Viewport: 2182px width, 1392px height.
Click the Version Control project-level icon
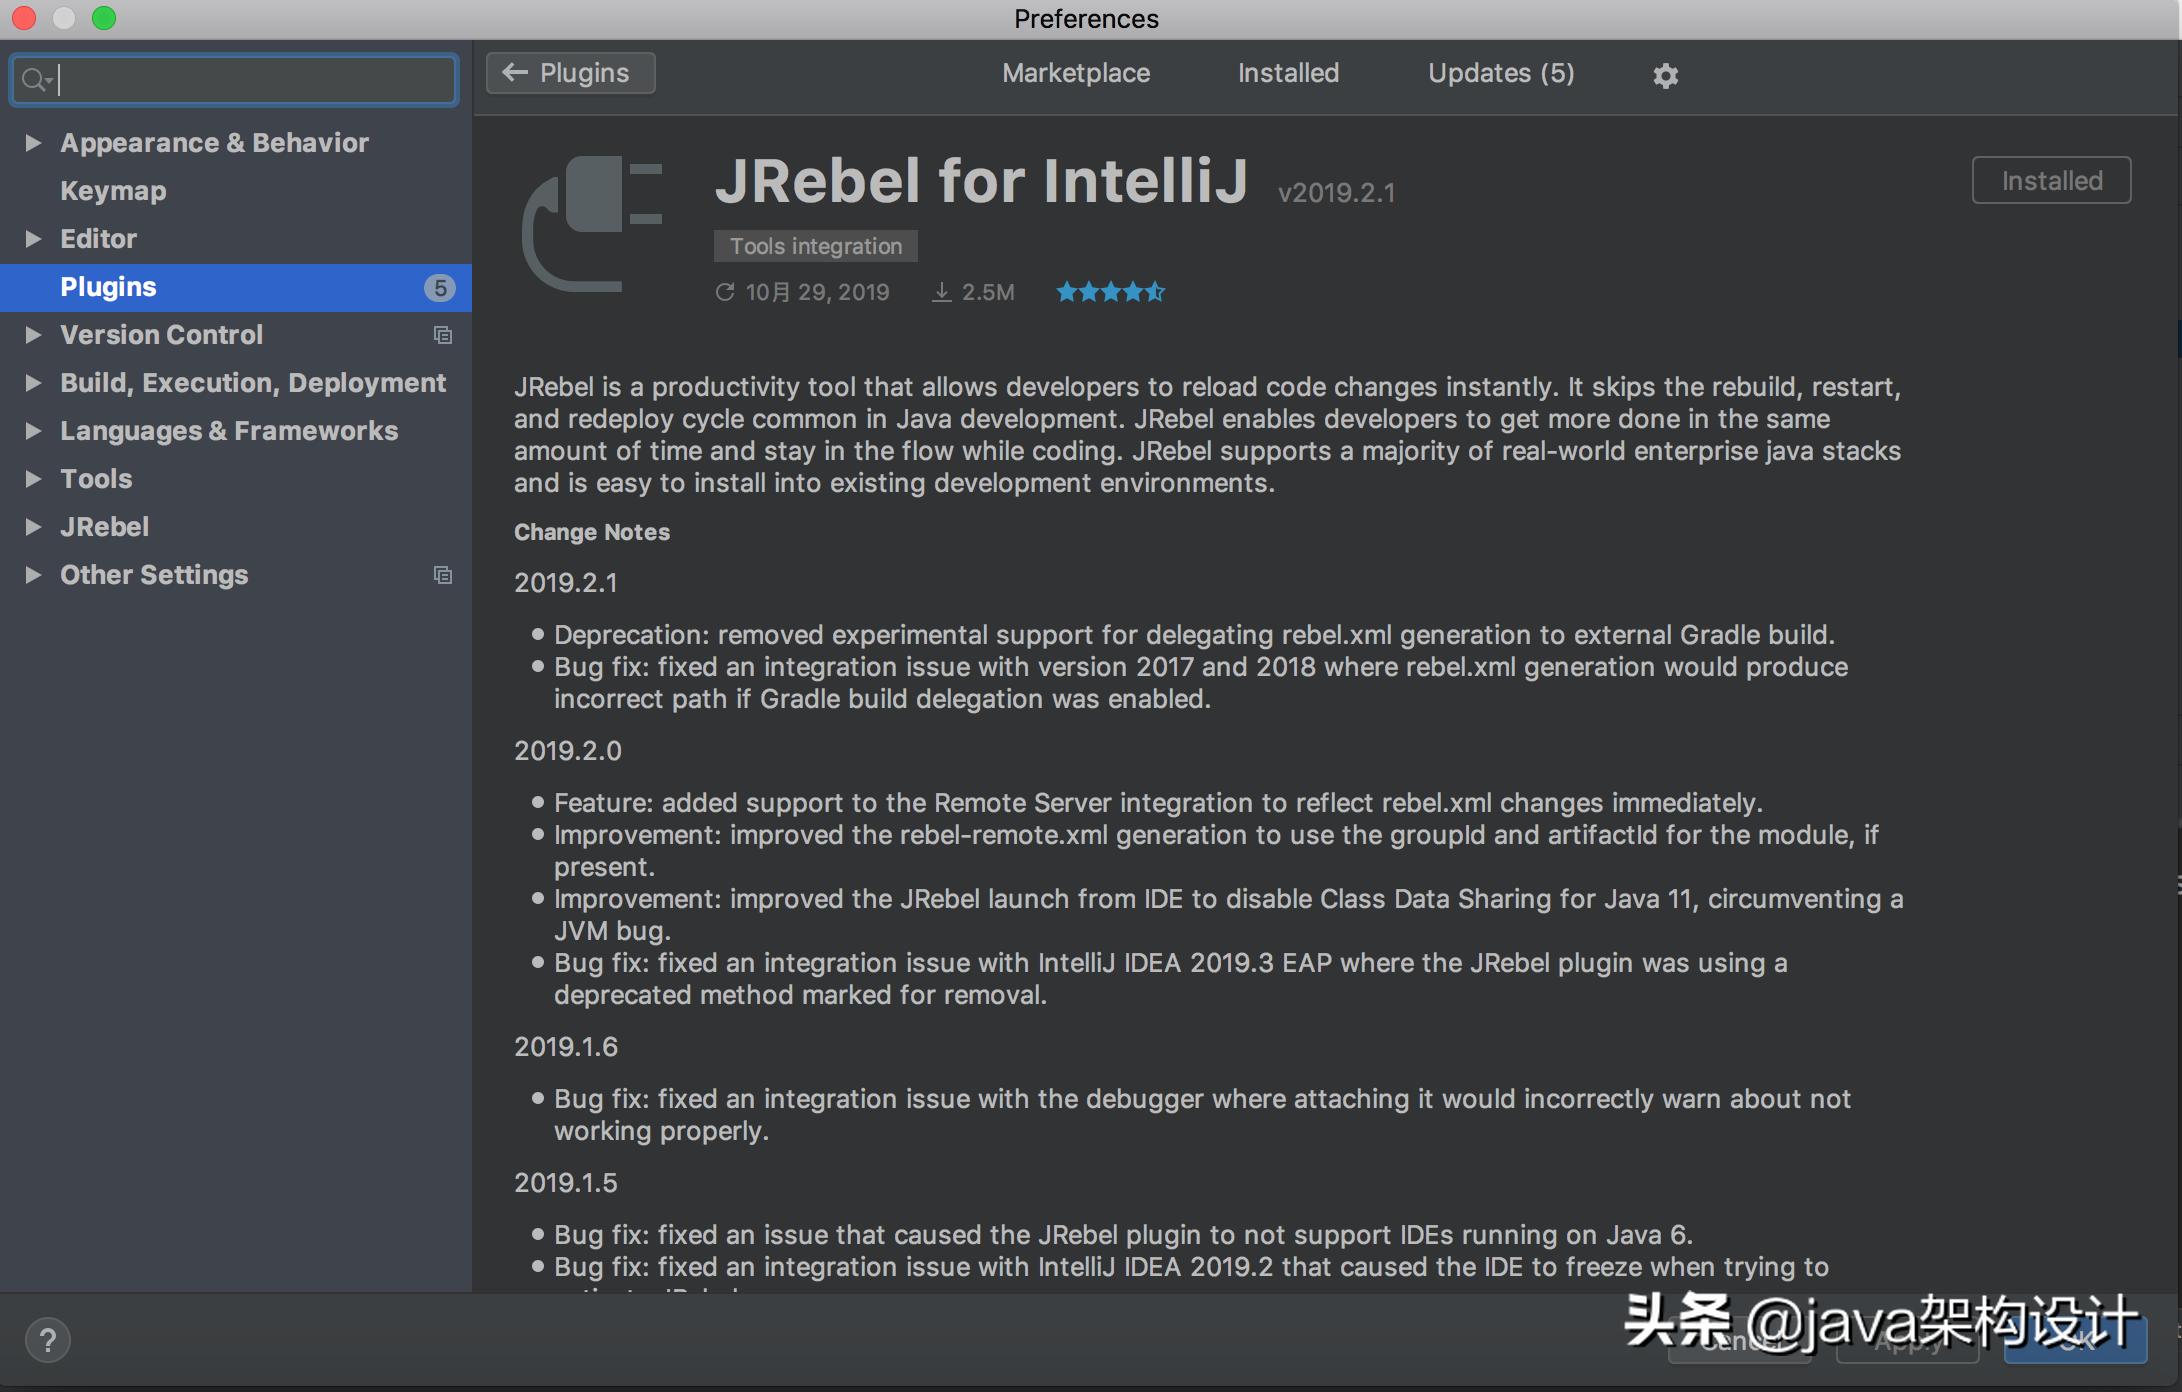(442, 335)
